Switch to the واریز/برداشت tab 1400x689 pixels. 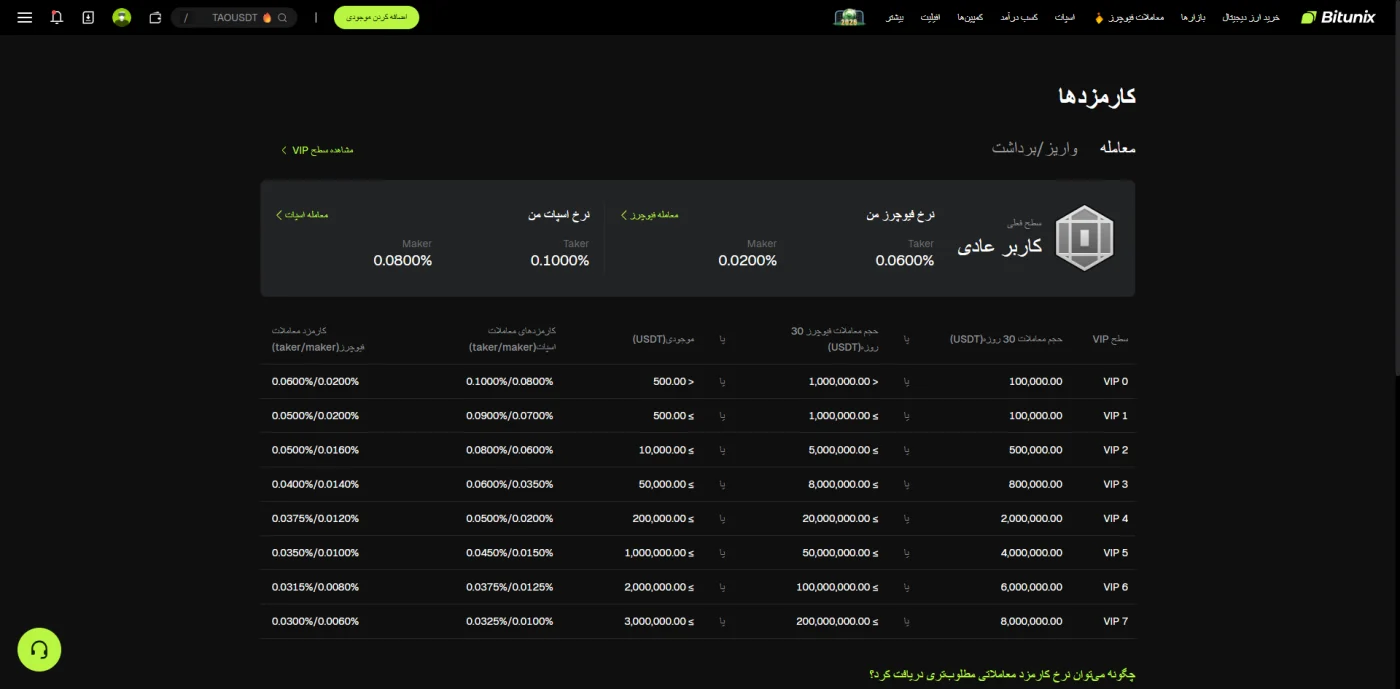coord(1035,148)
